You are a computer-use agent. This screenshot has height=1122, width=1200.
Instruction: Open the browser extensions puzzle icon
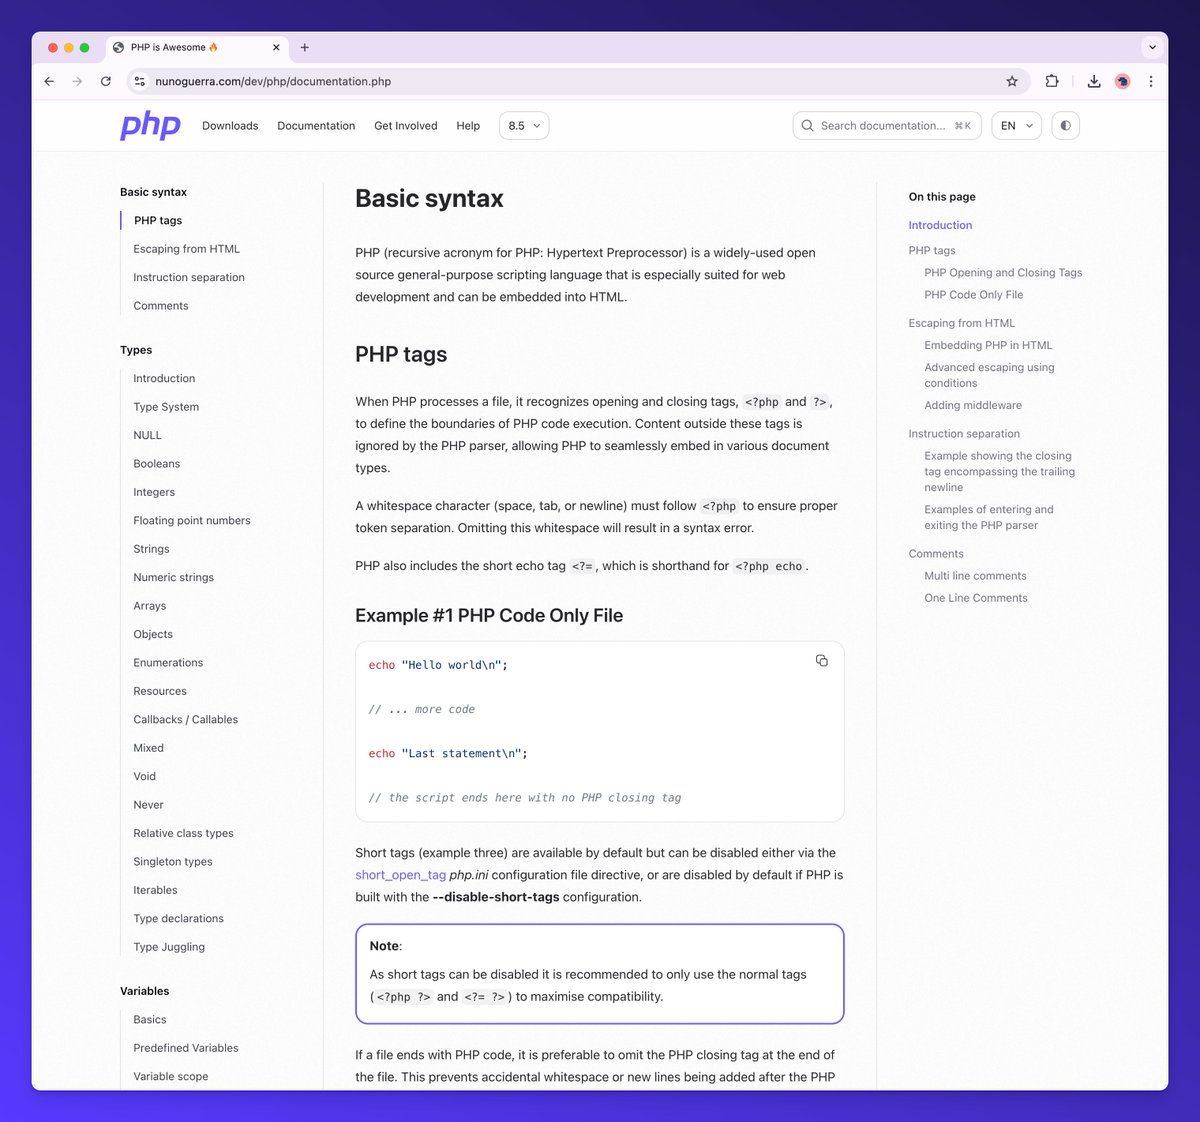tap(1052, 81)
